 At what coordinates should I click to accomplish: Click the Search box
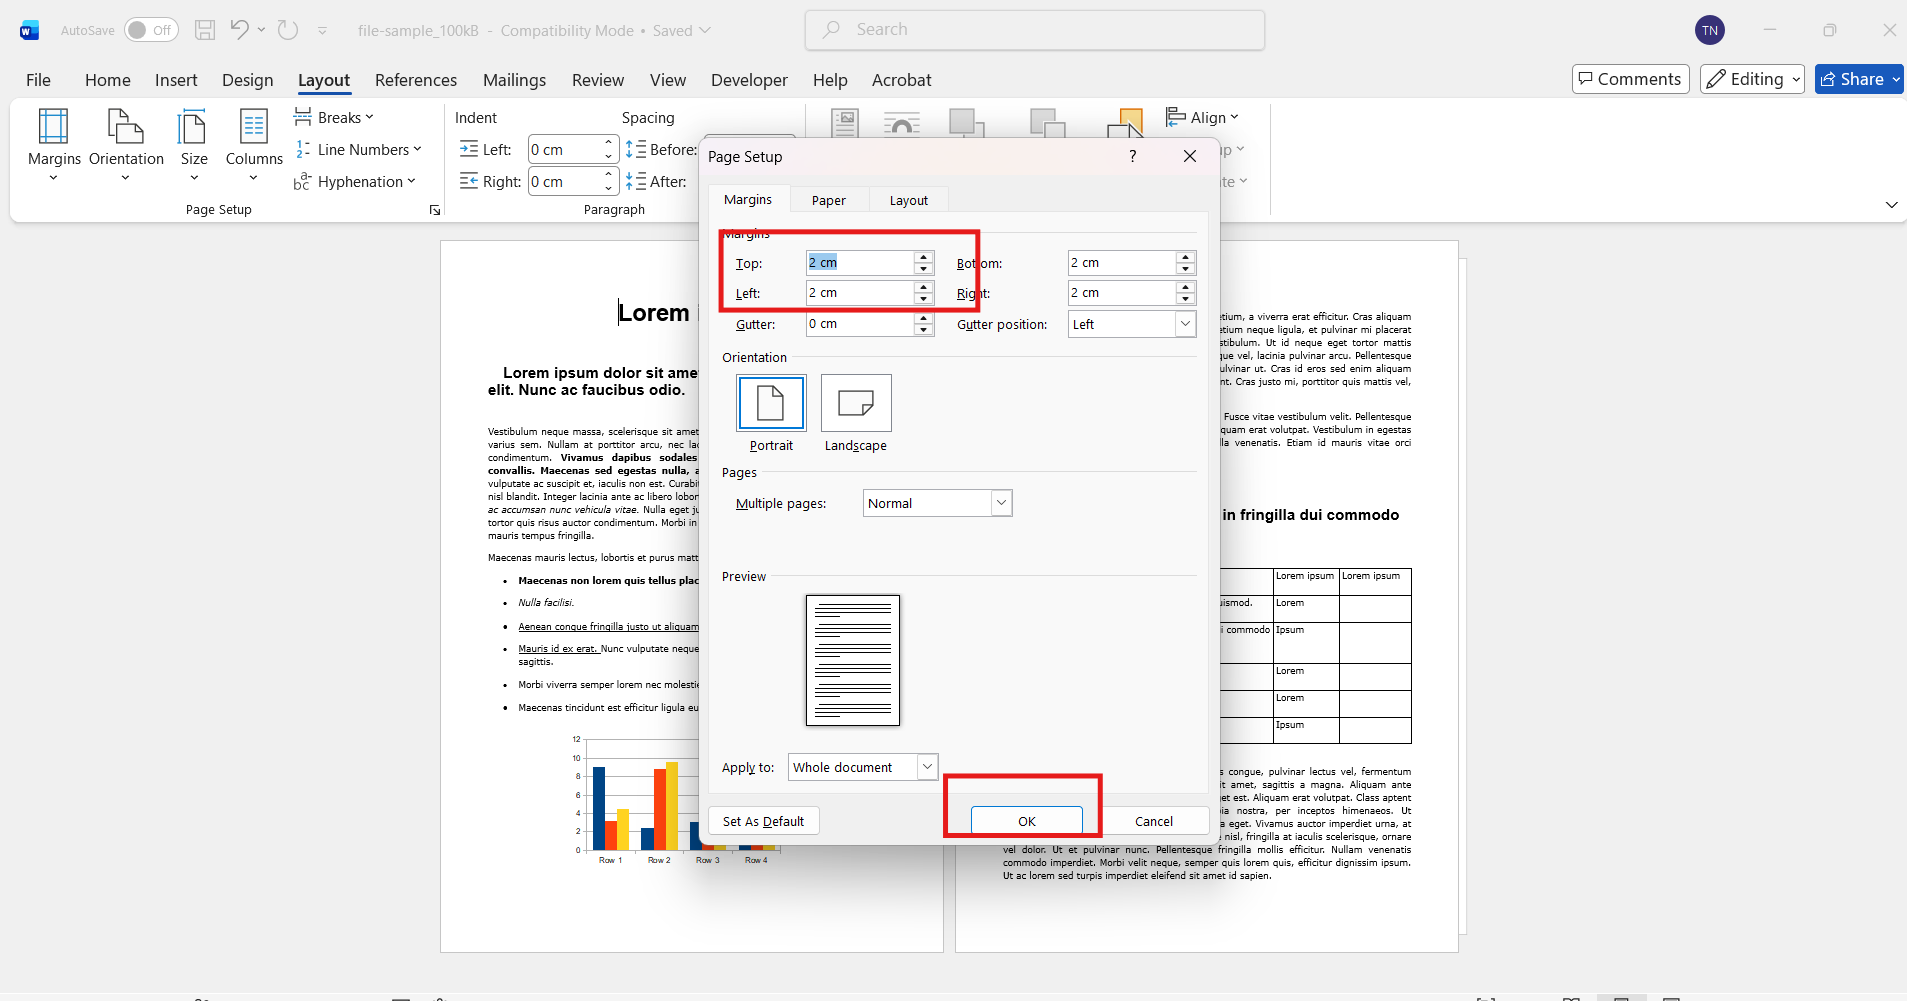(1035, 30)
